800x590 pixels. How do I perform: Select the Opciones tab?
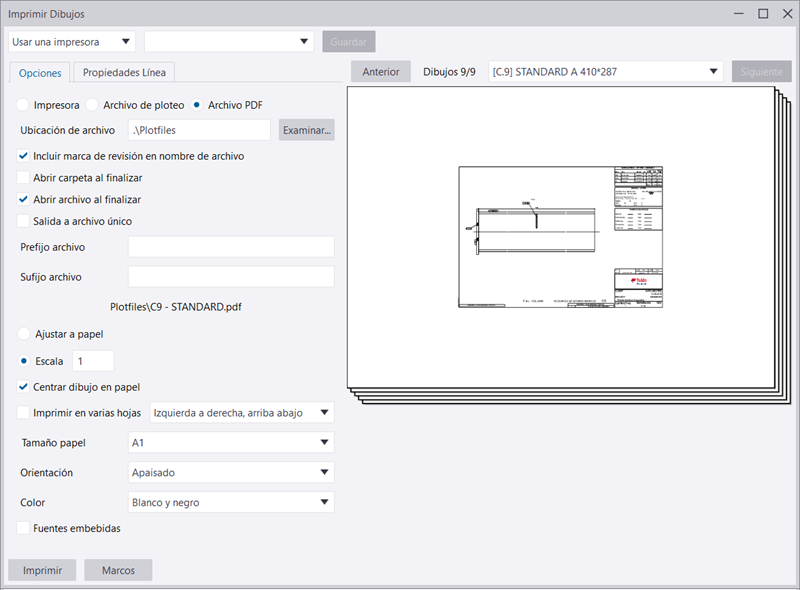40,72
